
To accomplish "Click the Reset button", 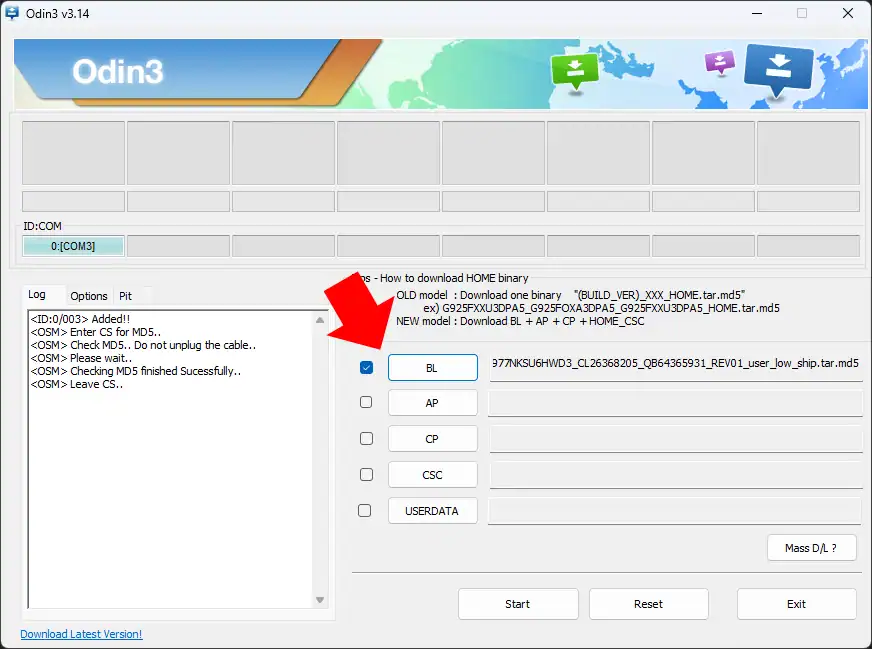I will (648, 604).
